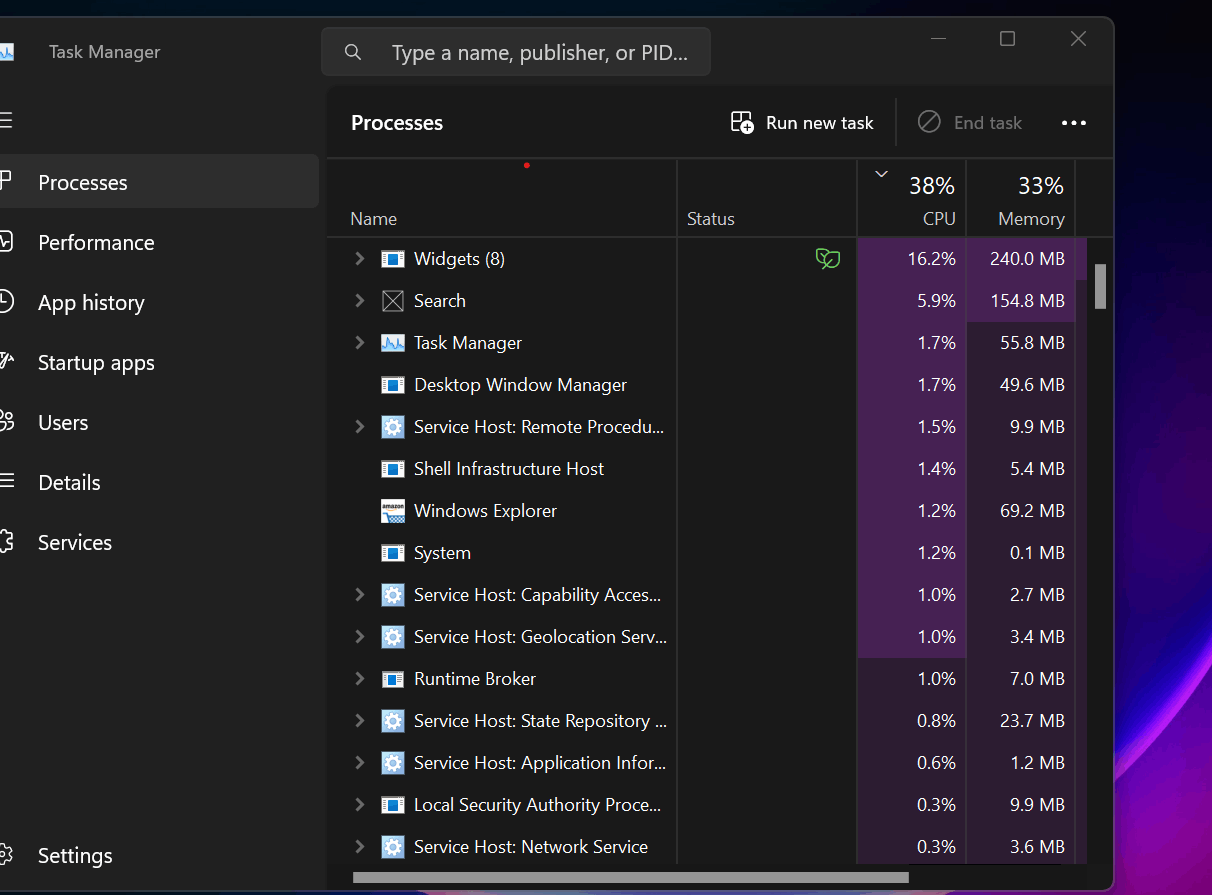Select the Windows Explorer process name
Screen dimensions: 1212x895
[x=485, y=511]
